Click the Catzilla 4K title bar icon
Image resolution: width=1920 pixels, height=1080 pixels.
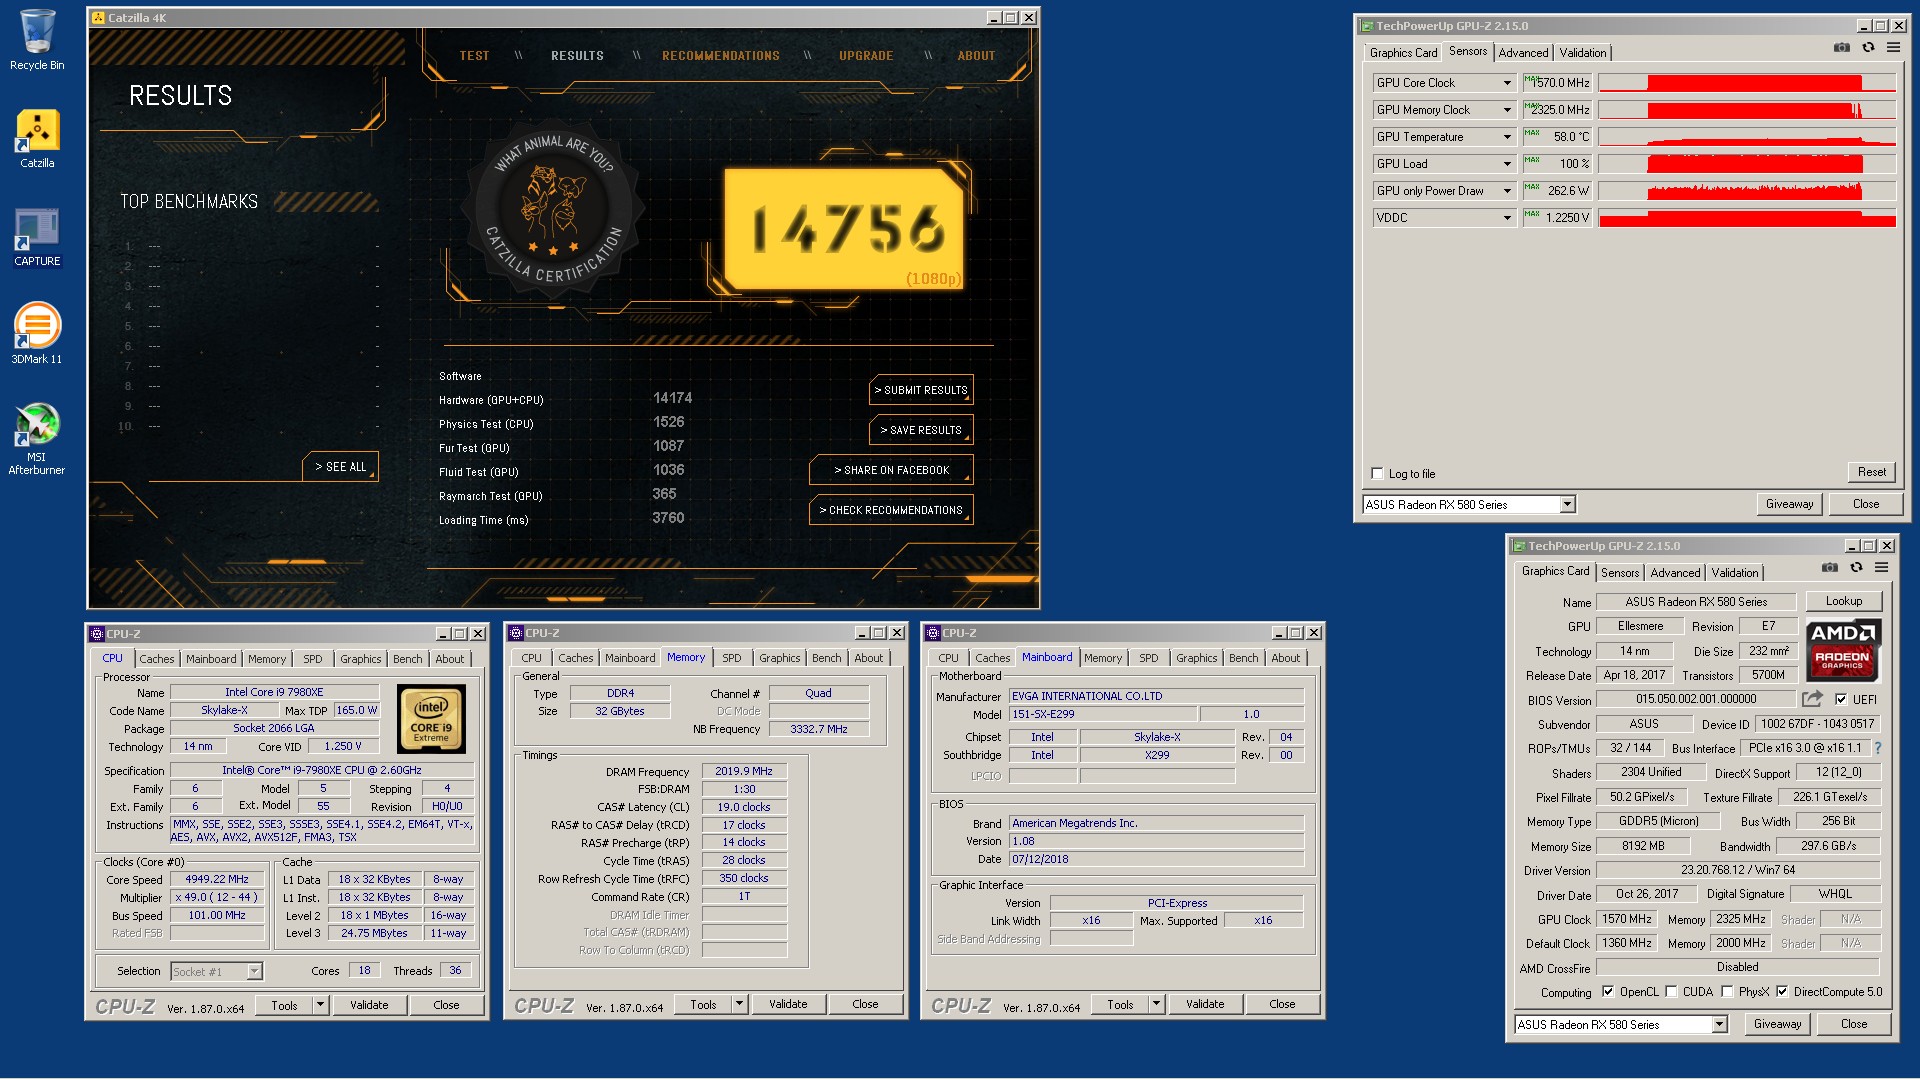tap(98, 18)
